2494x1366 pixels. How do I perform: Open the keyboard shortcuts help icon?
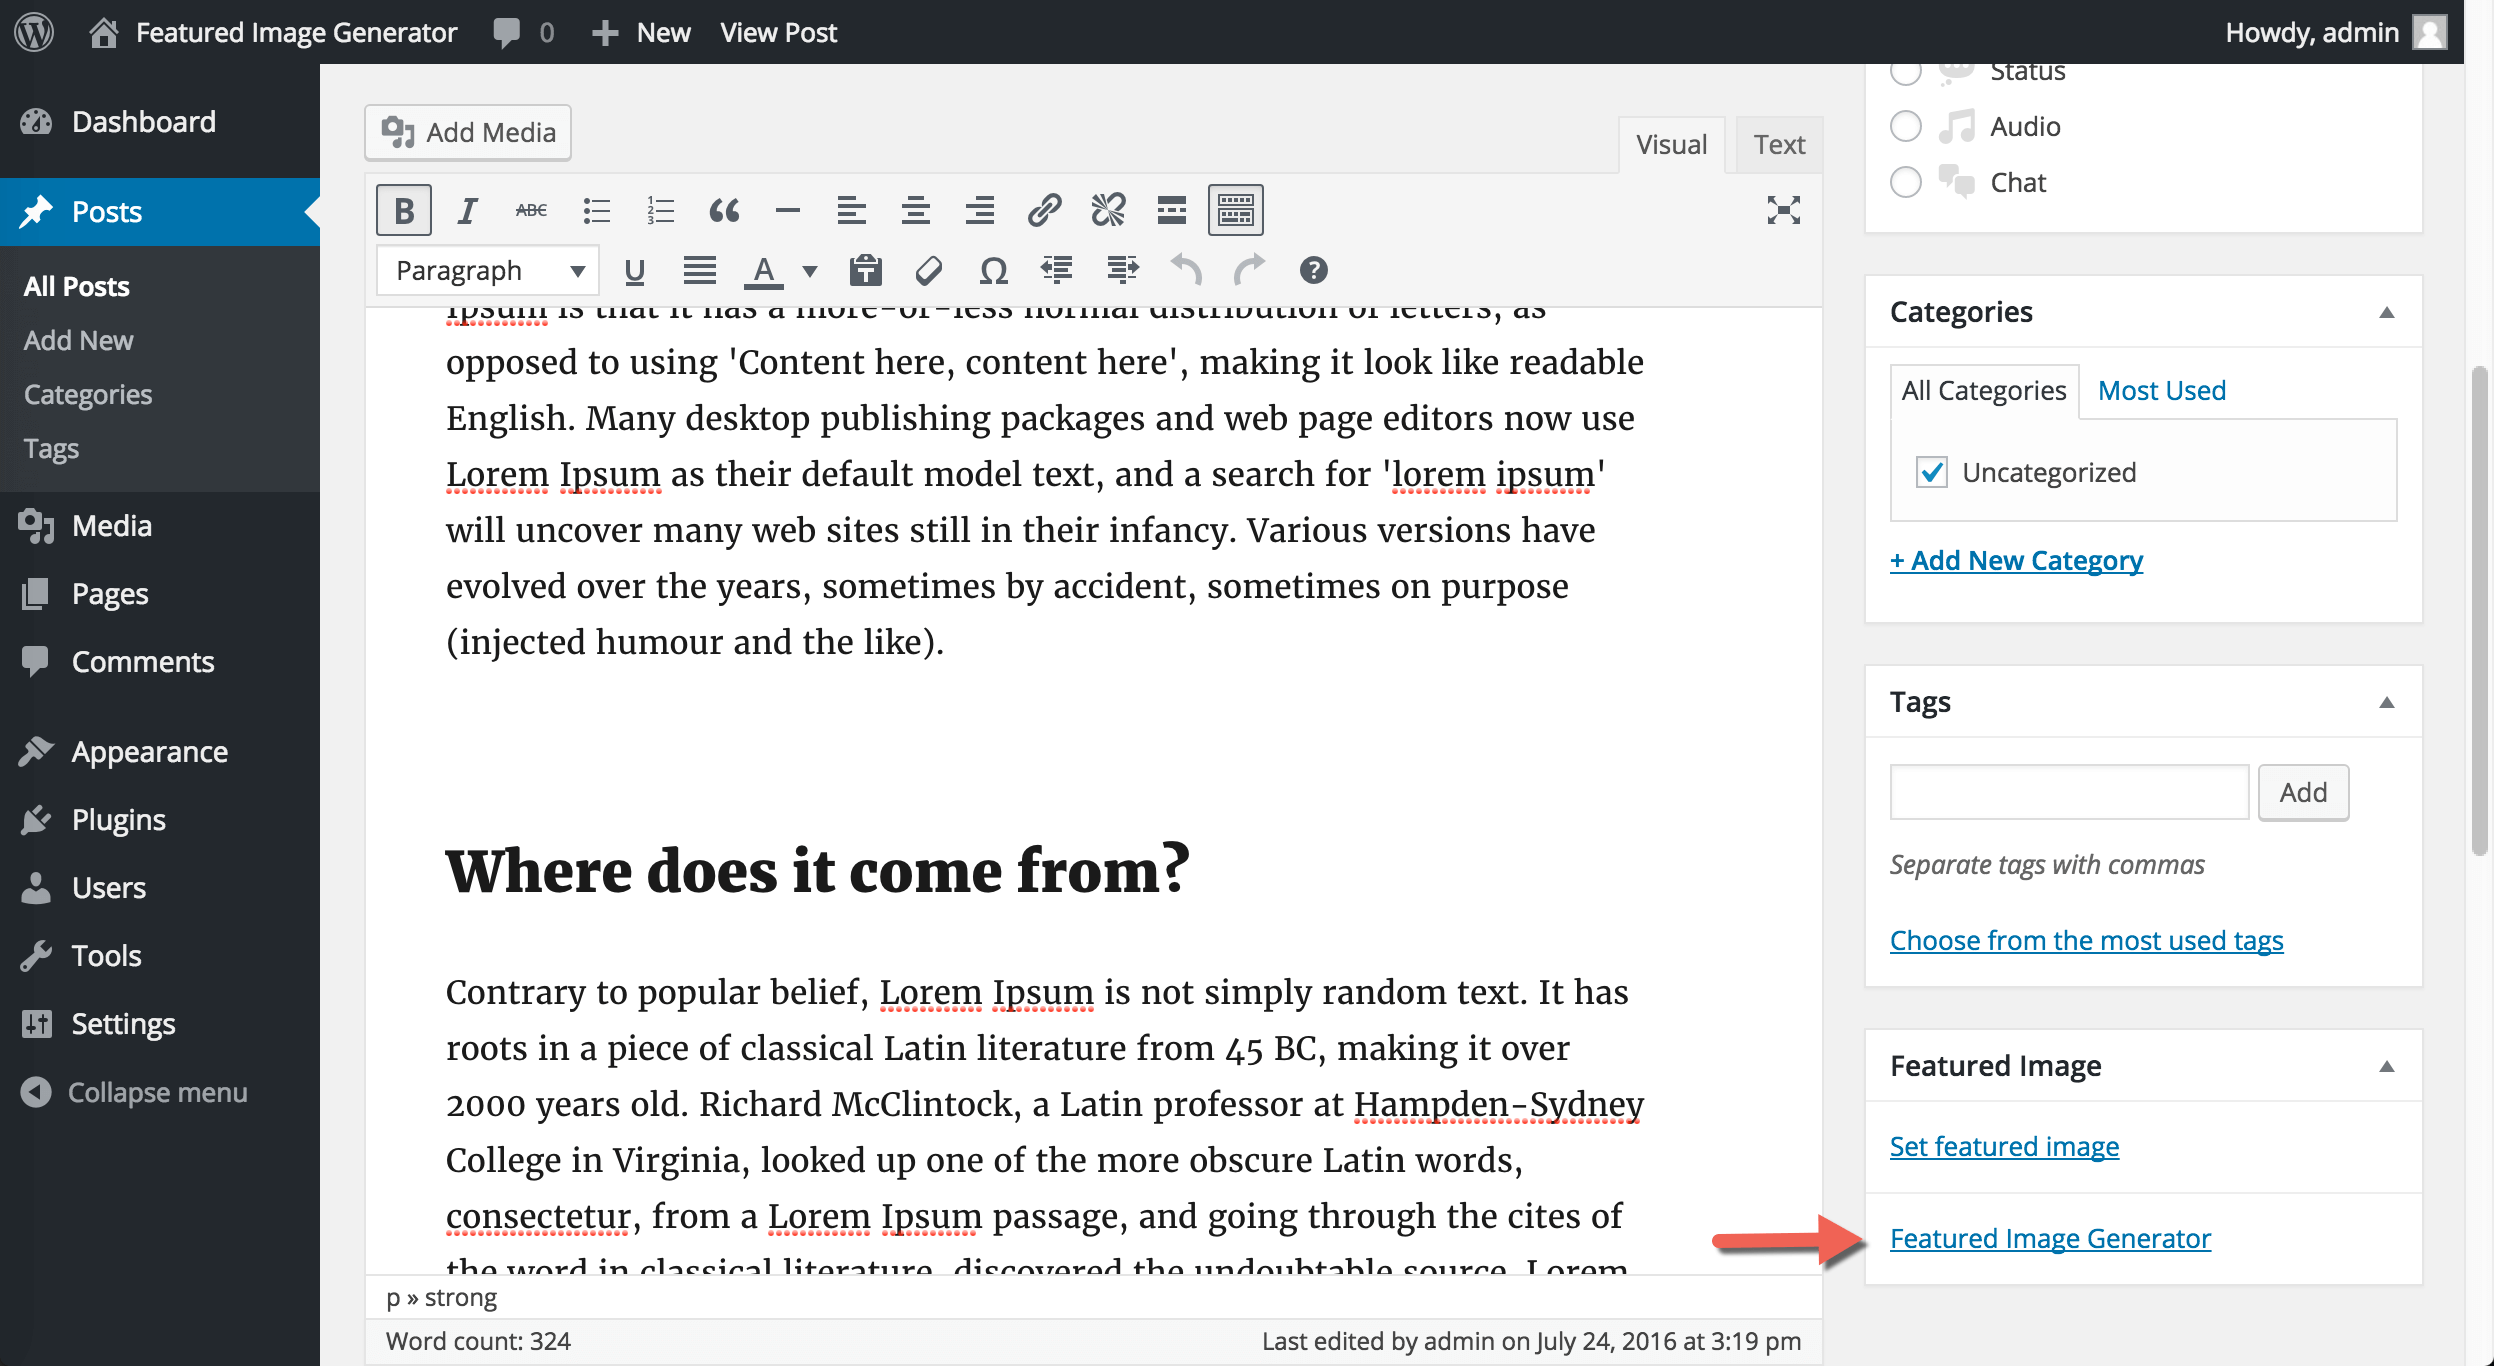click(1313, 271)
